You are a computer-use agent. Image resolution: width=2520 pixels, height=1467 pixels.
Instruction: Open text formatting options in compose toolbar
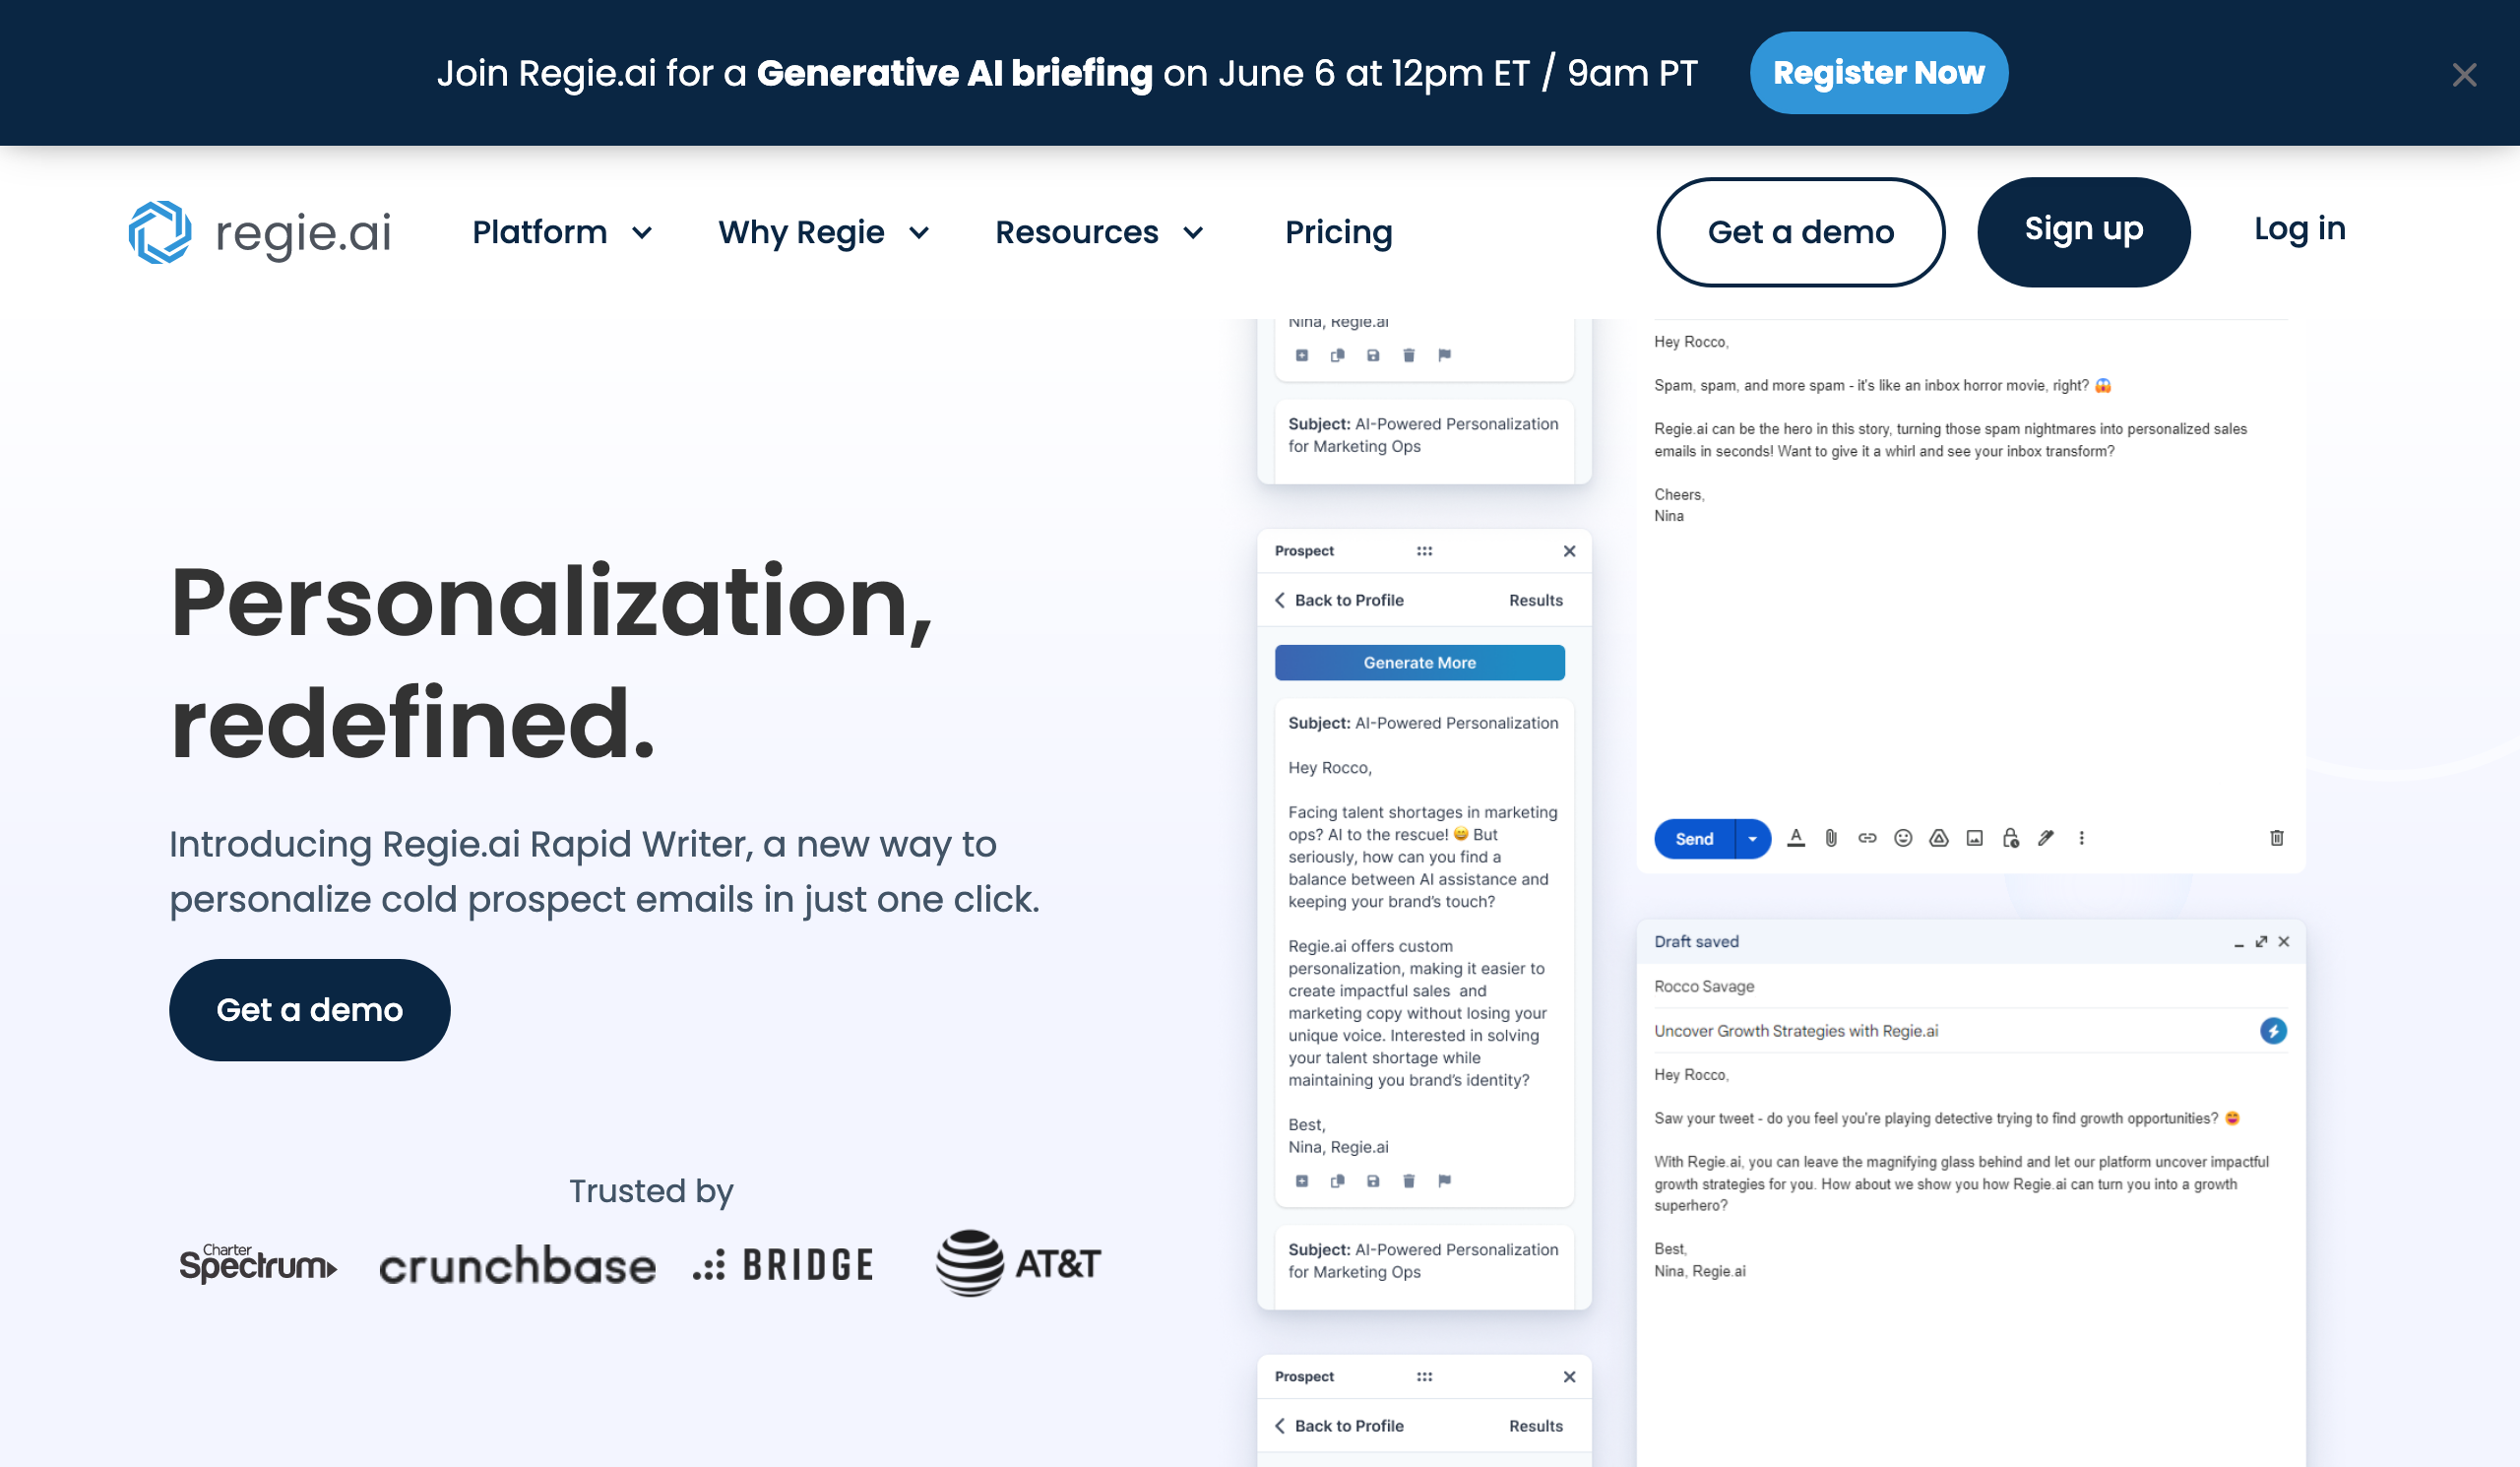click(x=1796, y=838)
